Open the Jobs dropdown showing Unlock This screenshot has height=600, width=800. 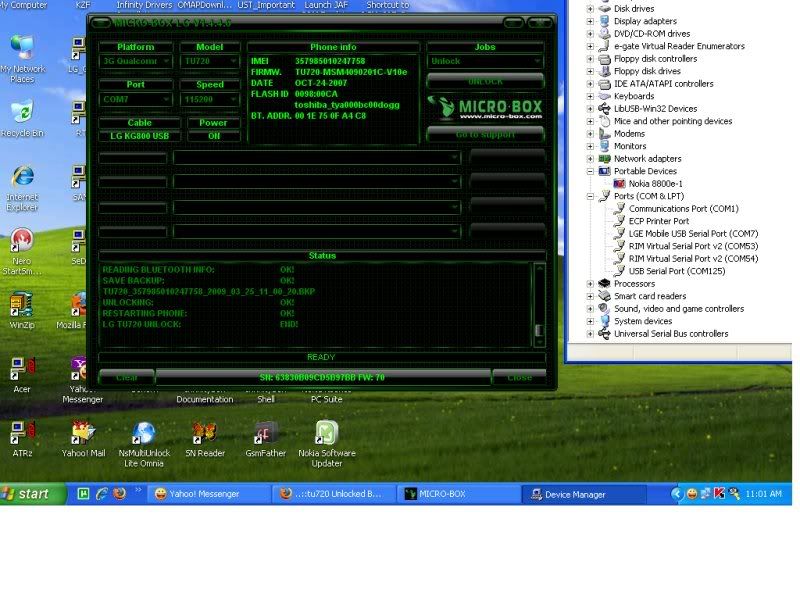click(x=485, y=61)
